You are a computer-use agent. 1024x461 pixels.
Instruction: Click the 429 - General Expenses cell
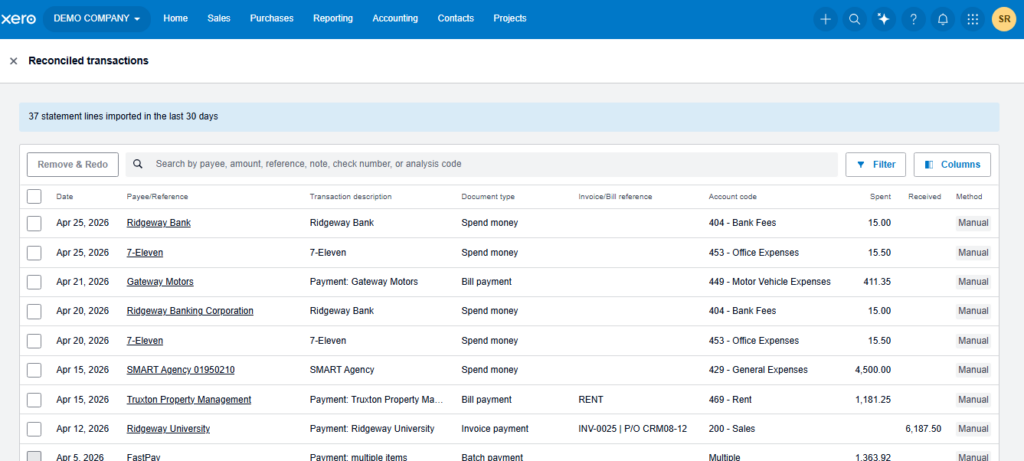click(758, 370)
